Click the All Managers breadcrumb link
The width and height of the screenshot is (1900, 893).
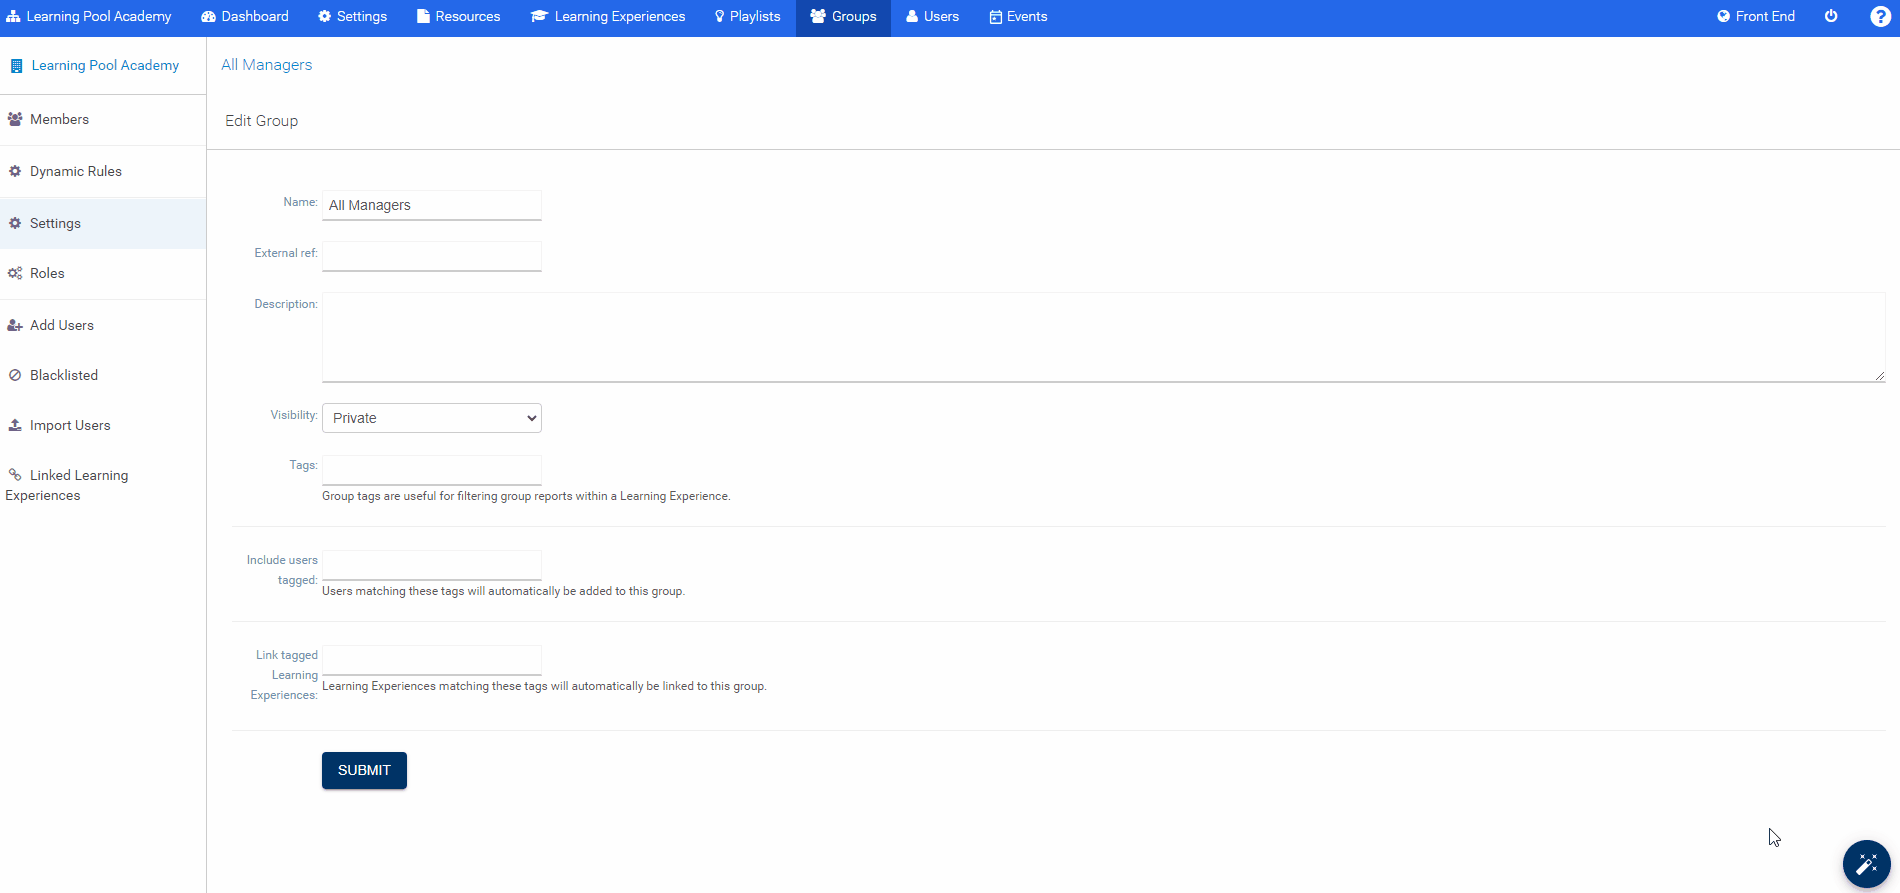coord(266,65)
